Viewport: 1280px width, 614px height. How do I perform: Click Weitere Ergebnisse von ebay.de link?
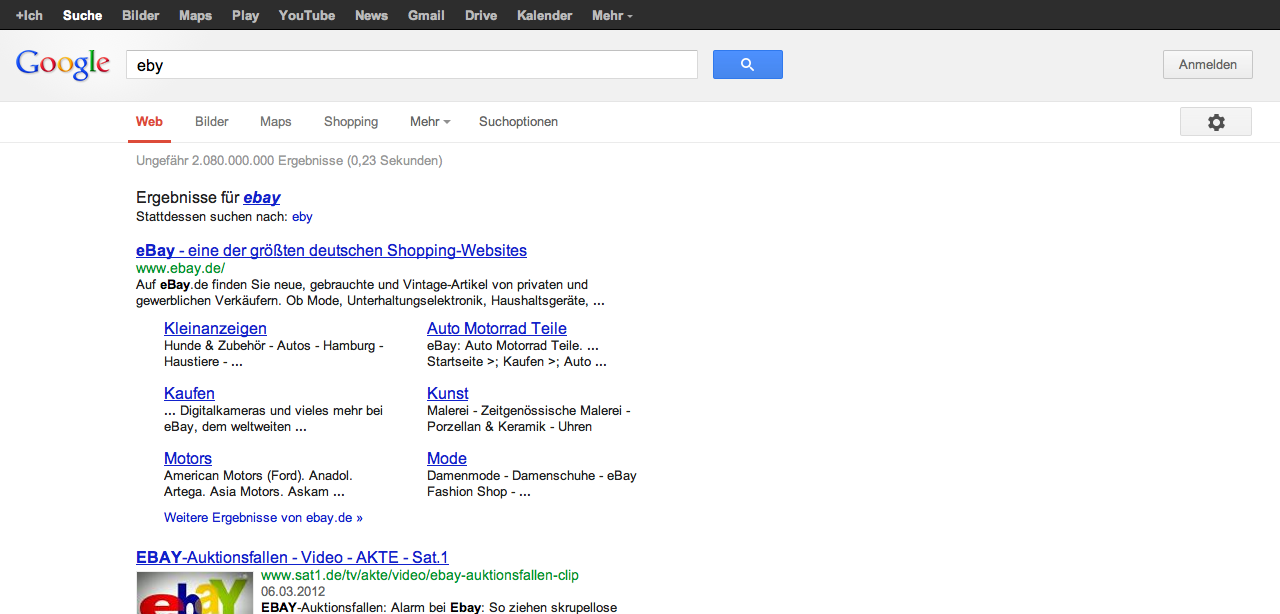pos(263,518)
